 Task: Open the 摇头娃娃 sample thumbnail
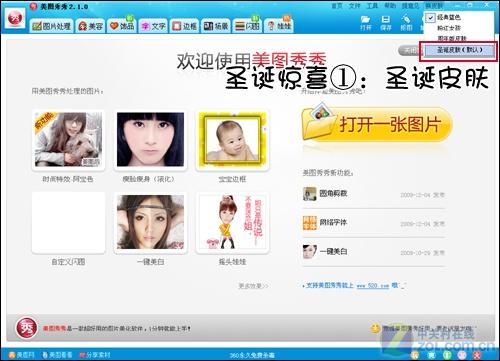pos(232,222)
